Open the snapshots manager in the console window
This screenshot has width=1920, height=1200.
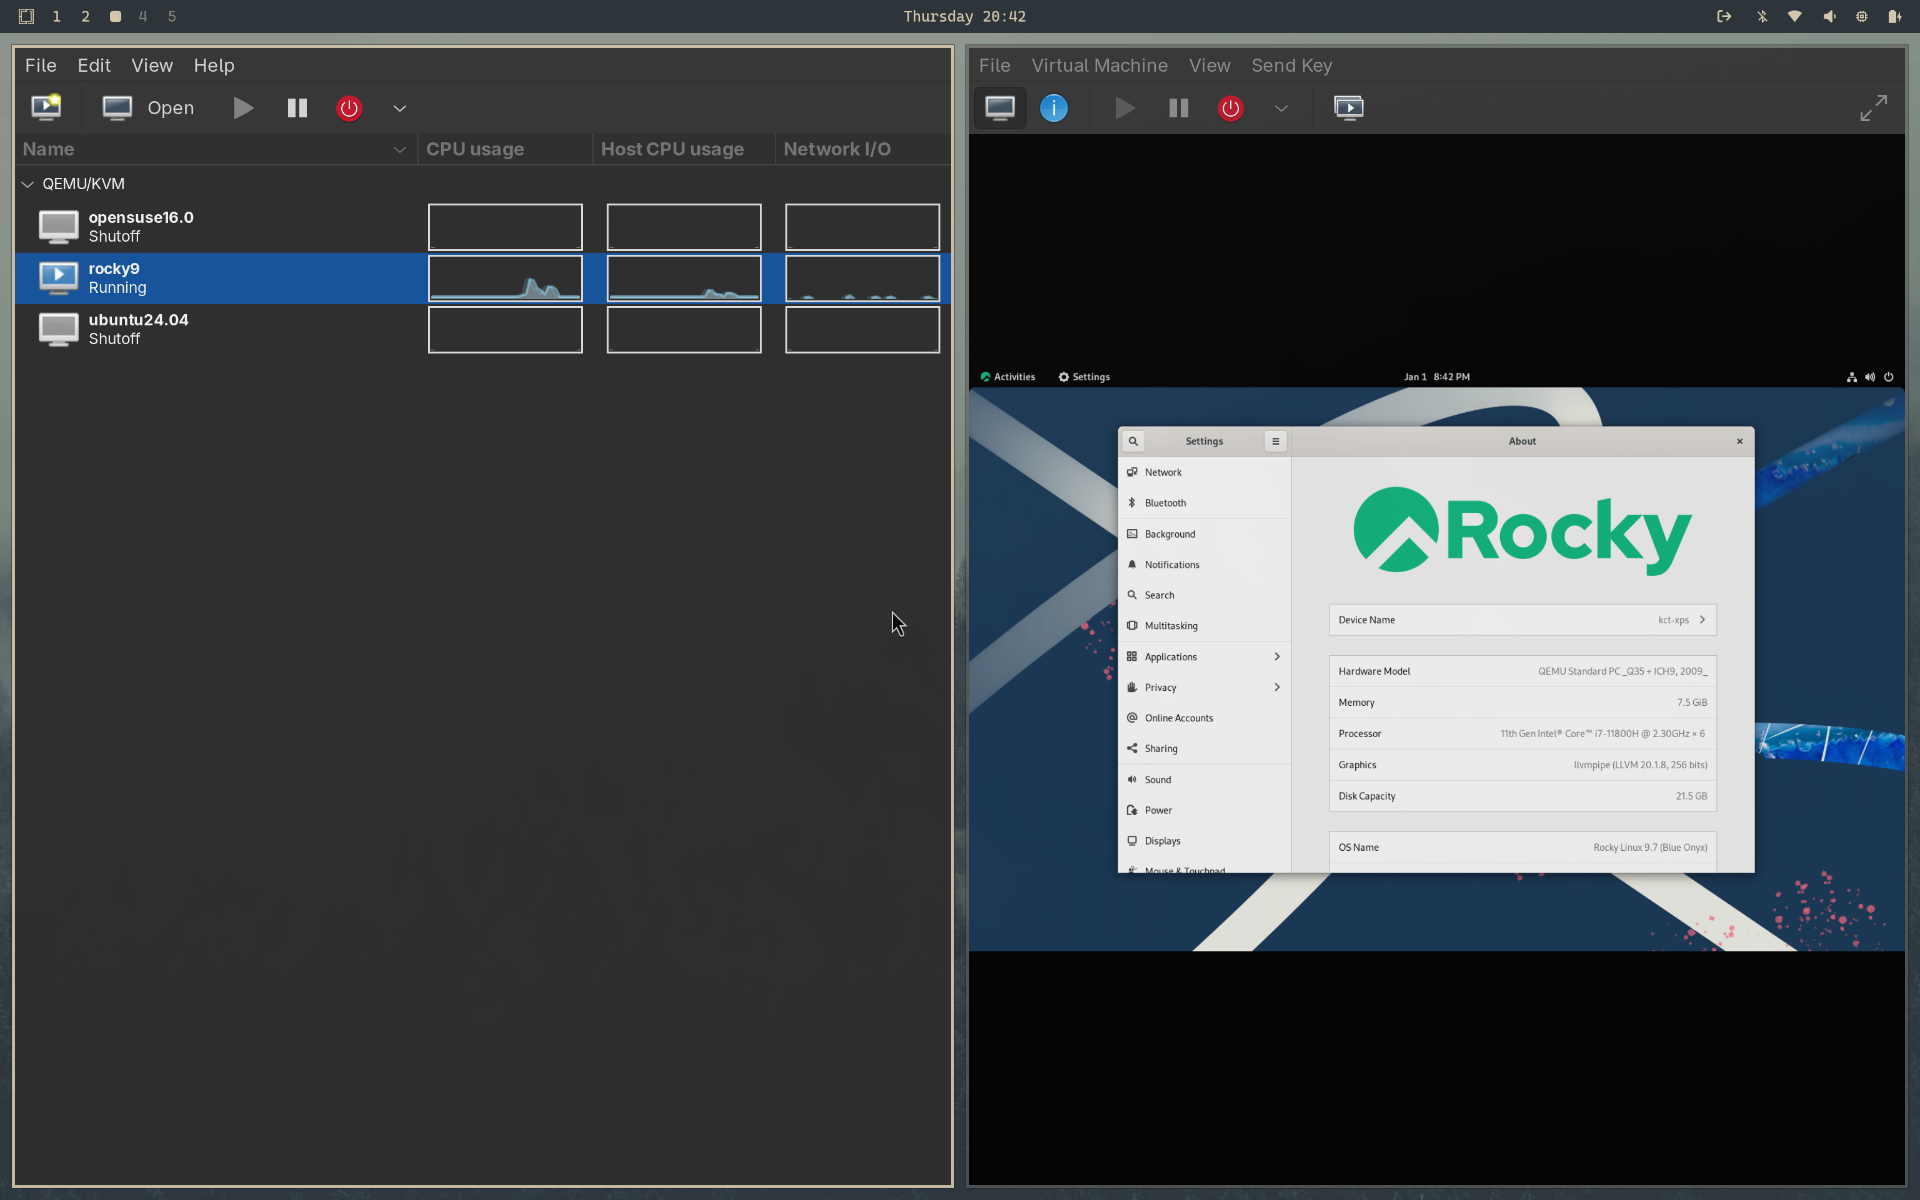click(x=1349, y=108)
